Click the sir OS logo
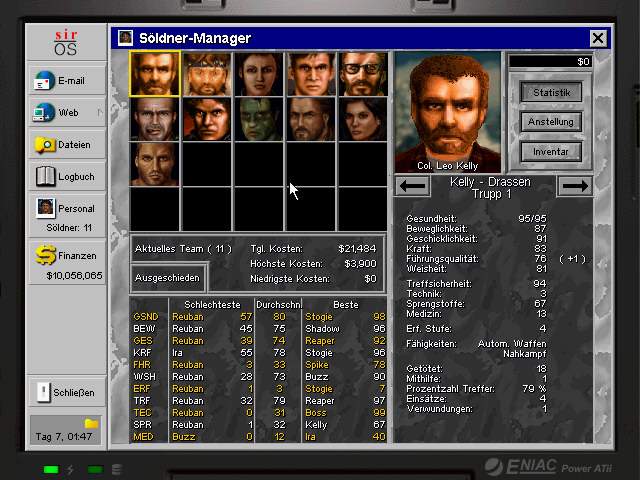This screenshot has width=640, height=480. (x=66, y=42)
